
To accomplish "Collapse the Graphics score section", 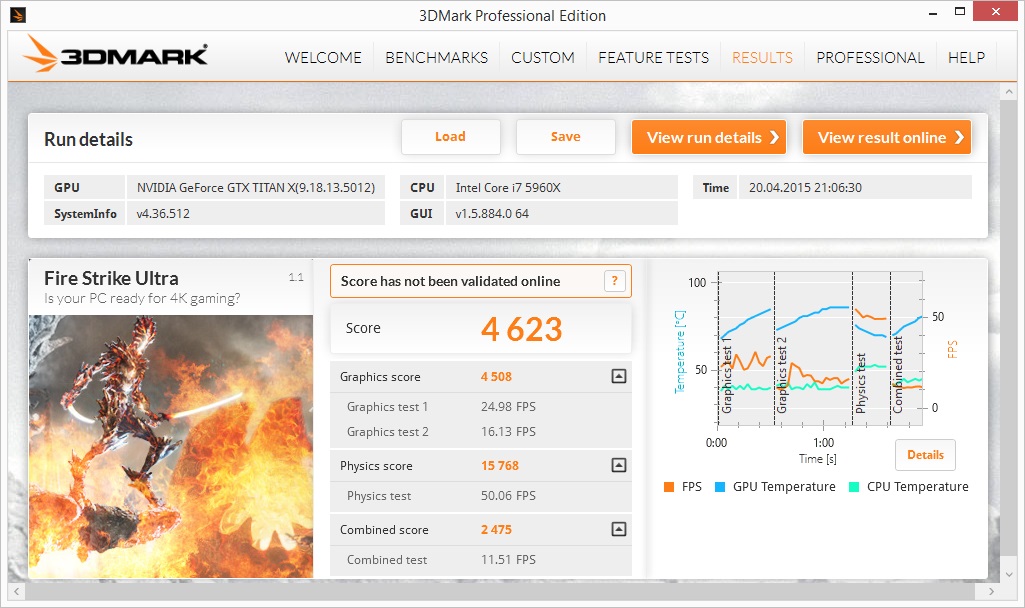I will click(x=618, y=376).
